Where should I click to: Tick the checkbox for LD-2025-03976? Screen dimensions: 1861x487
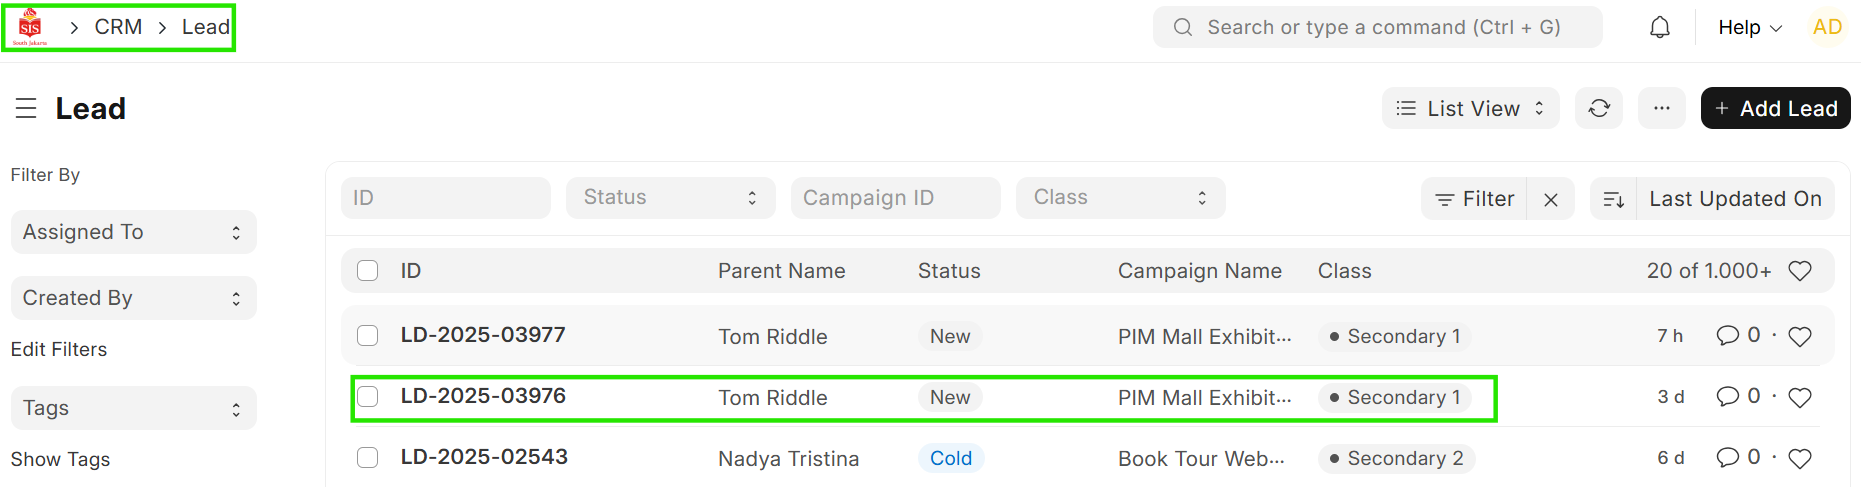pos(368,396)
